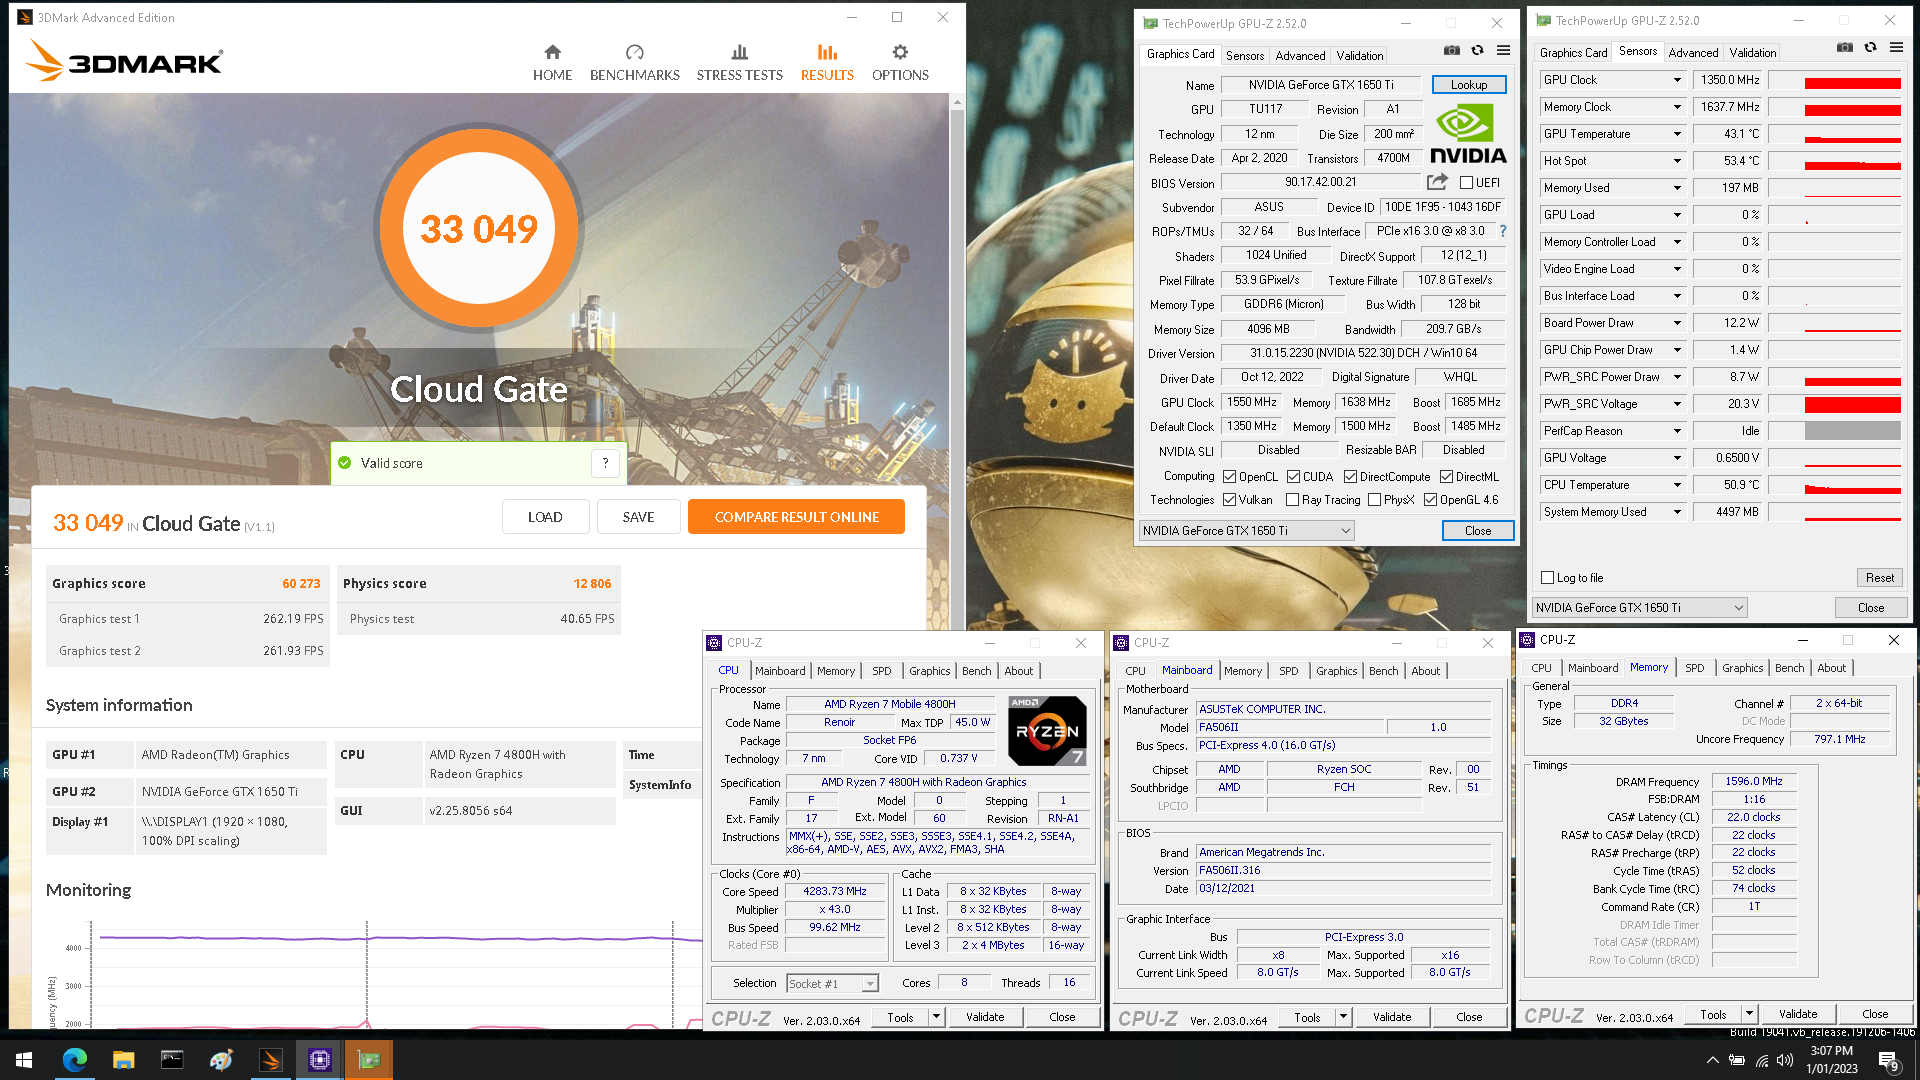1920x1080 pixels.
Task: Open the SPD tab in first CPU-Z window
Action: click(x=881, y=671)
